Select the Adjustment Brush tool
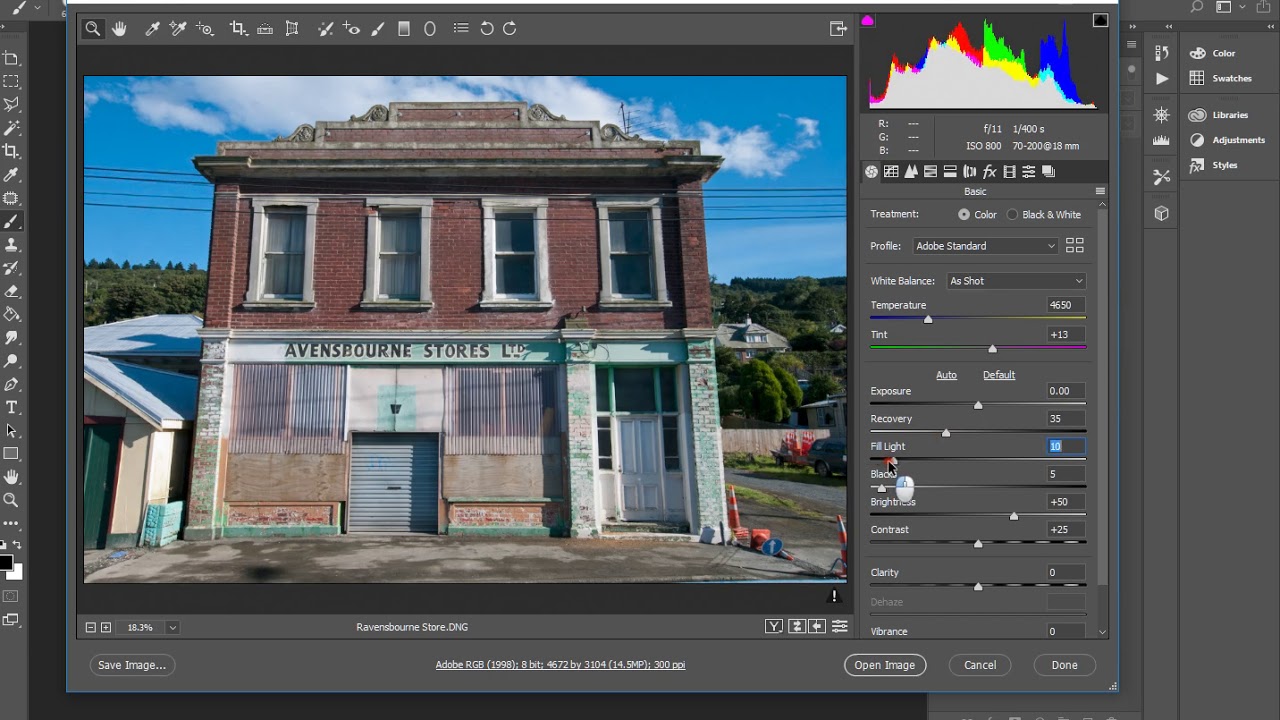 tap(378, 29)
